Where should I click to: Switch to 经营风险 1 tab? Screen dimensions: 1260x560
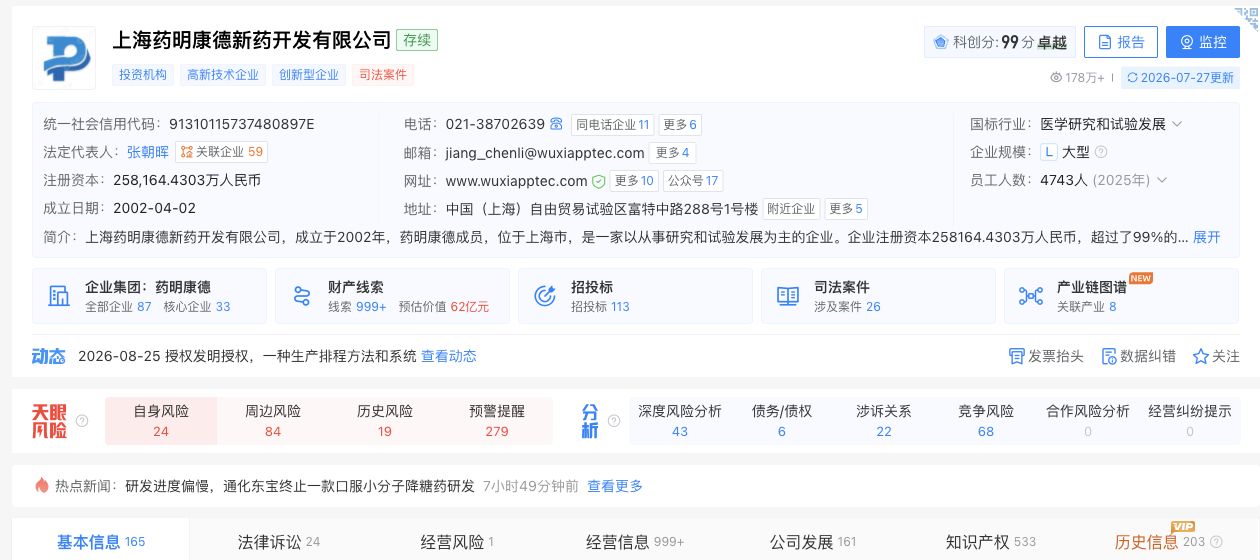(x=457, y=542)
